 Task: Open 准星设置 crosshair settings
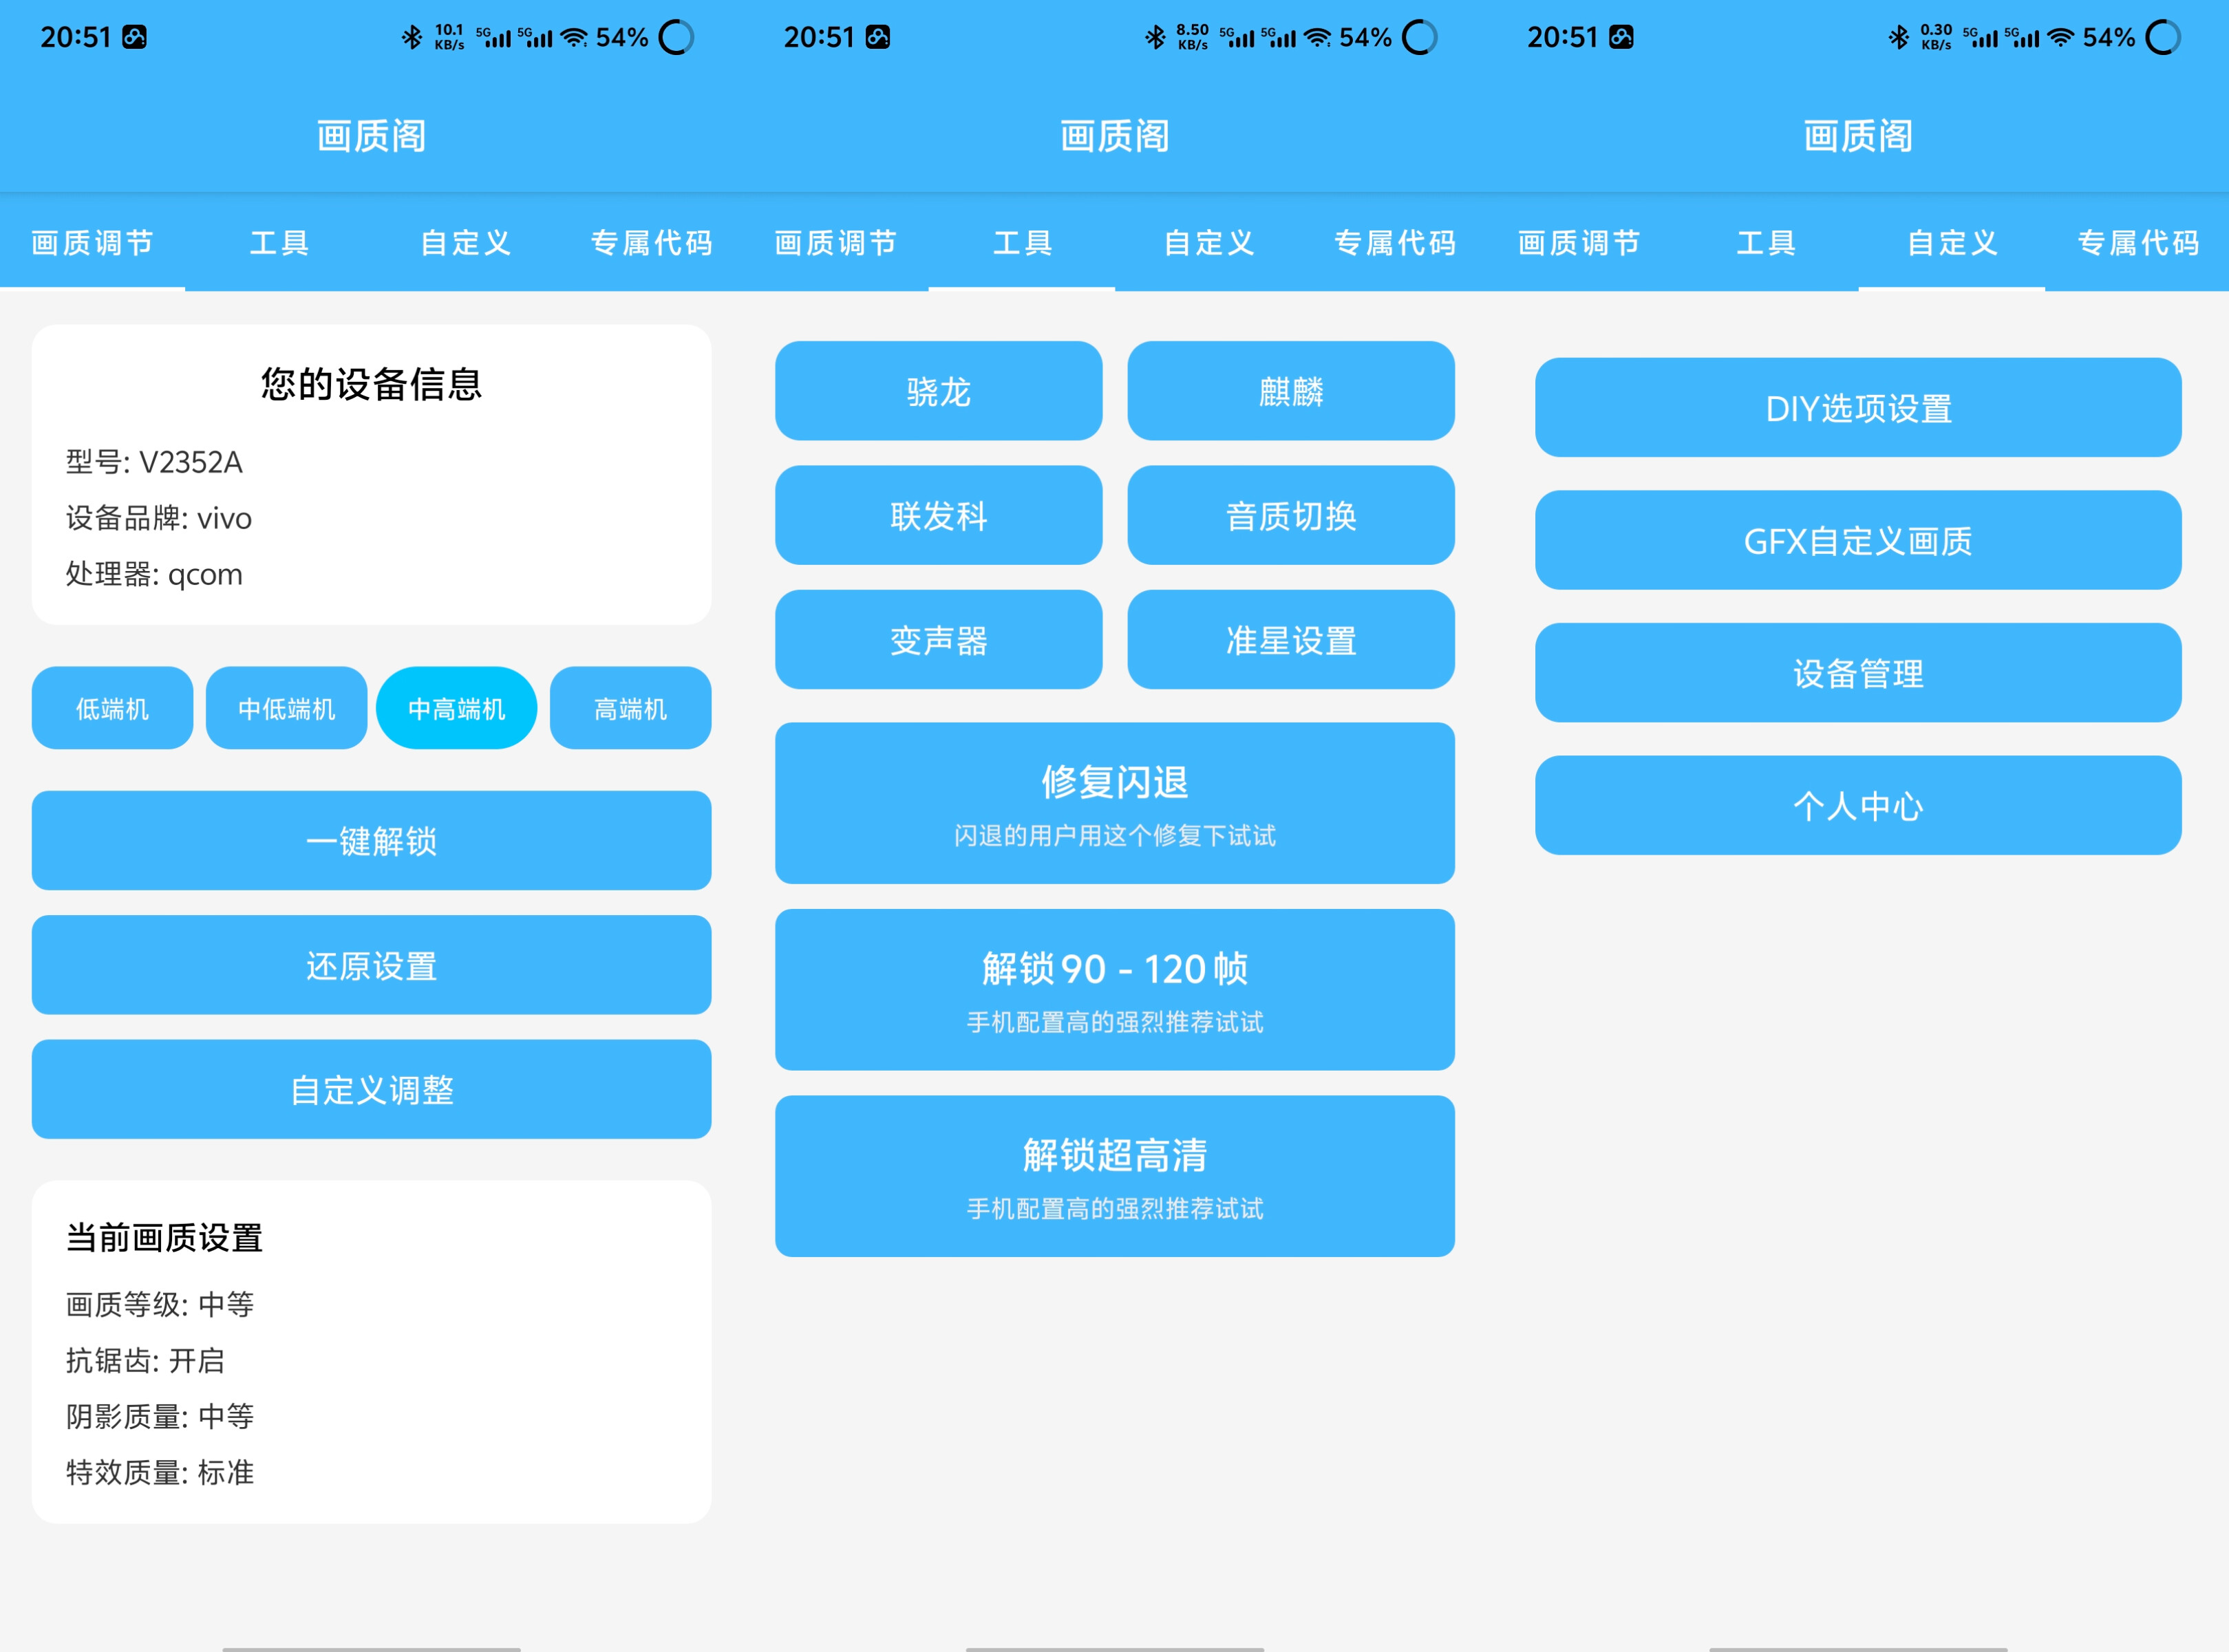[1290, 640]
